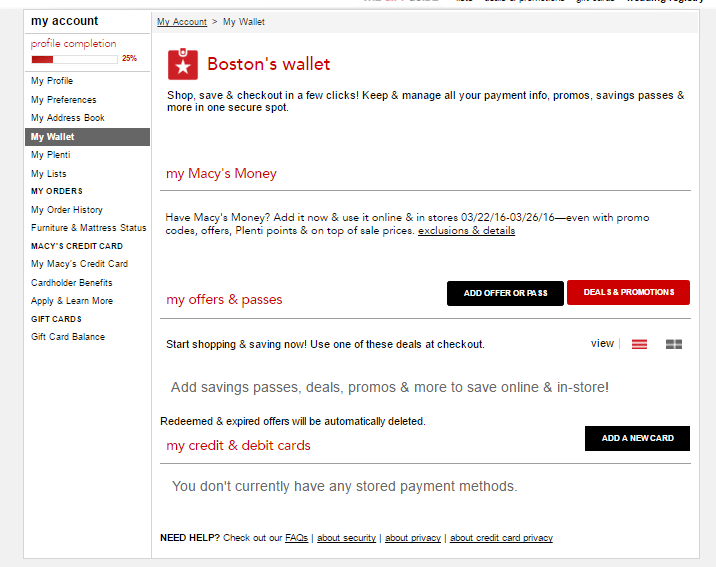Image resolution: width=716 pixels, height=567 pixels.
Task: Switch to grid view icon
Action: (x=674, y=344)
